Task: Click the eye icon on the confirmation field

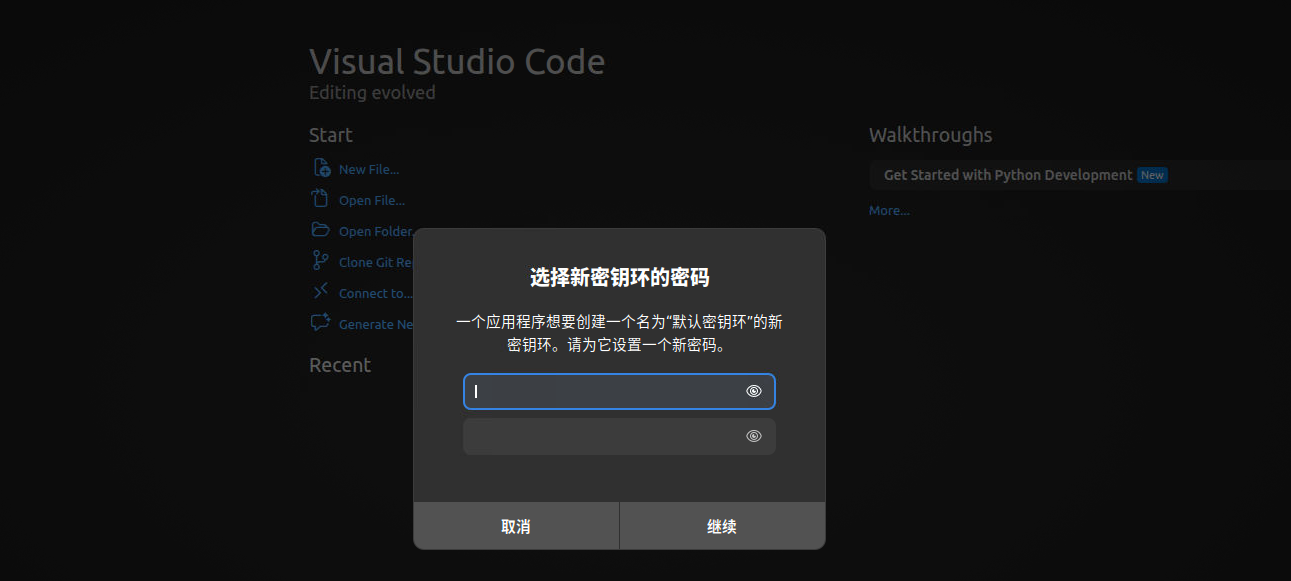Action: coord(753,436)
